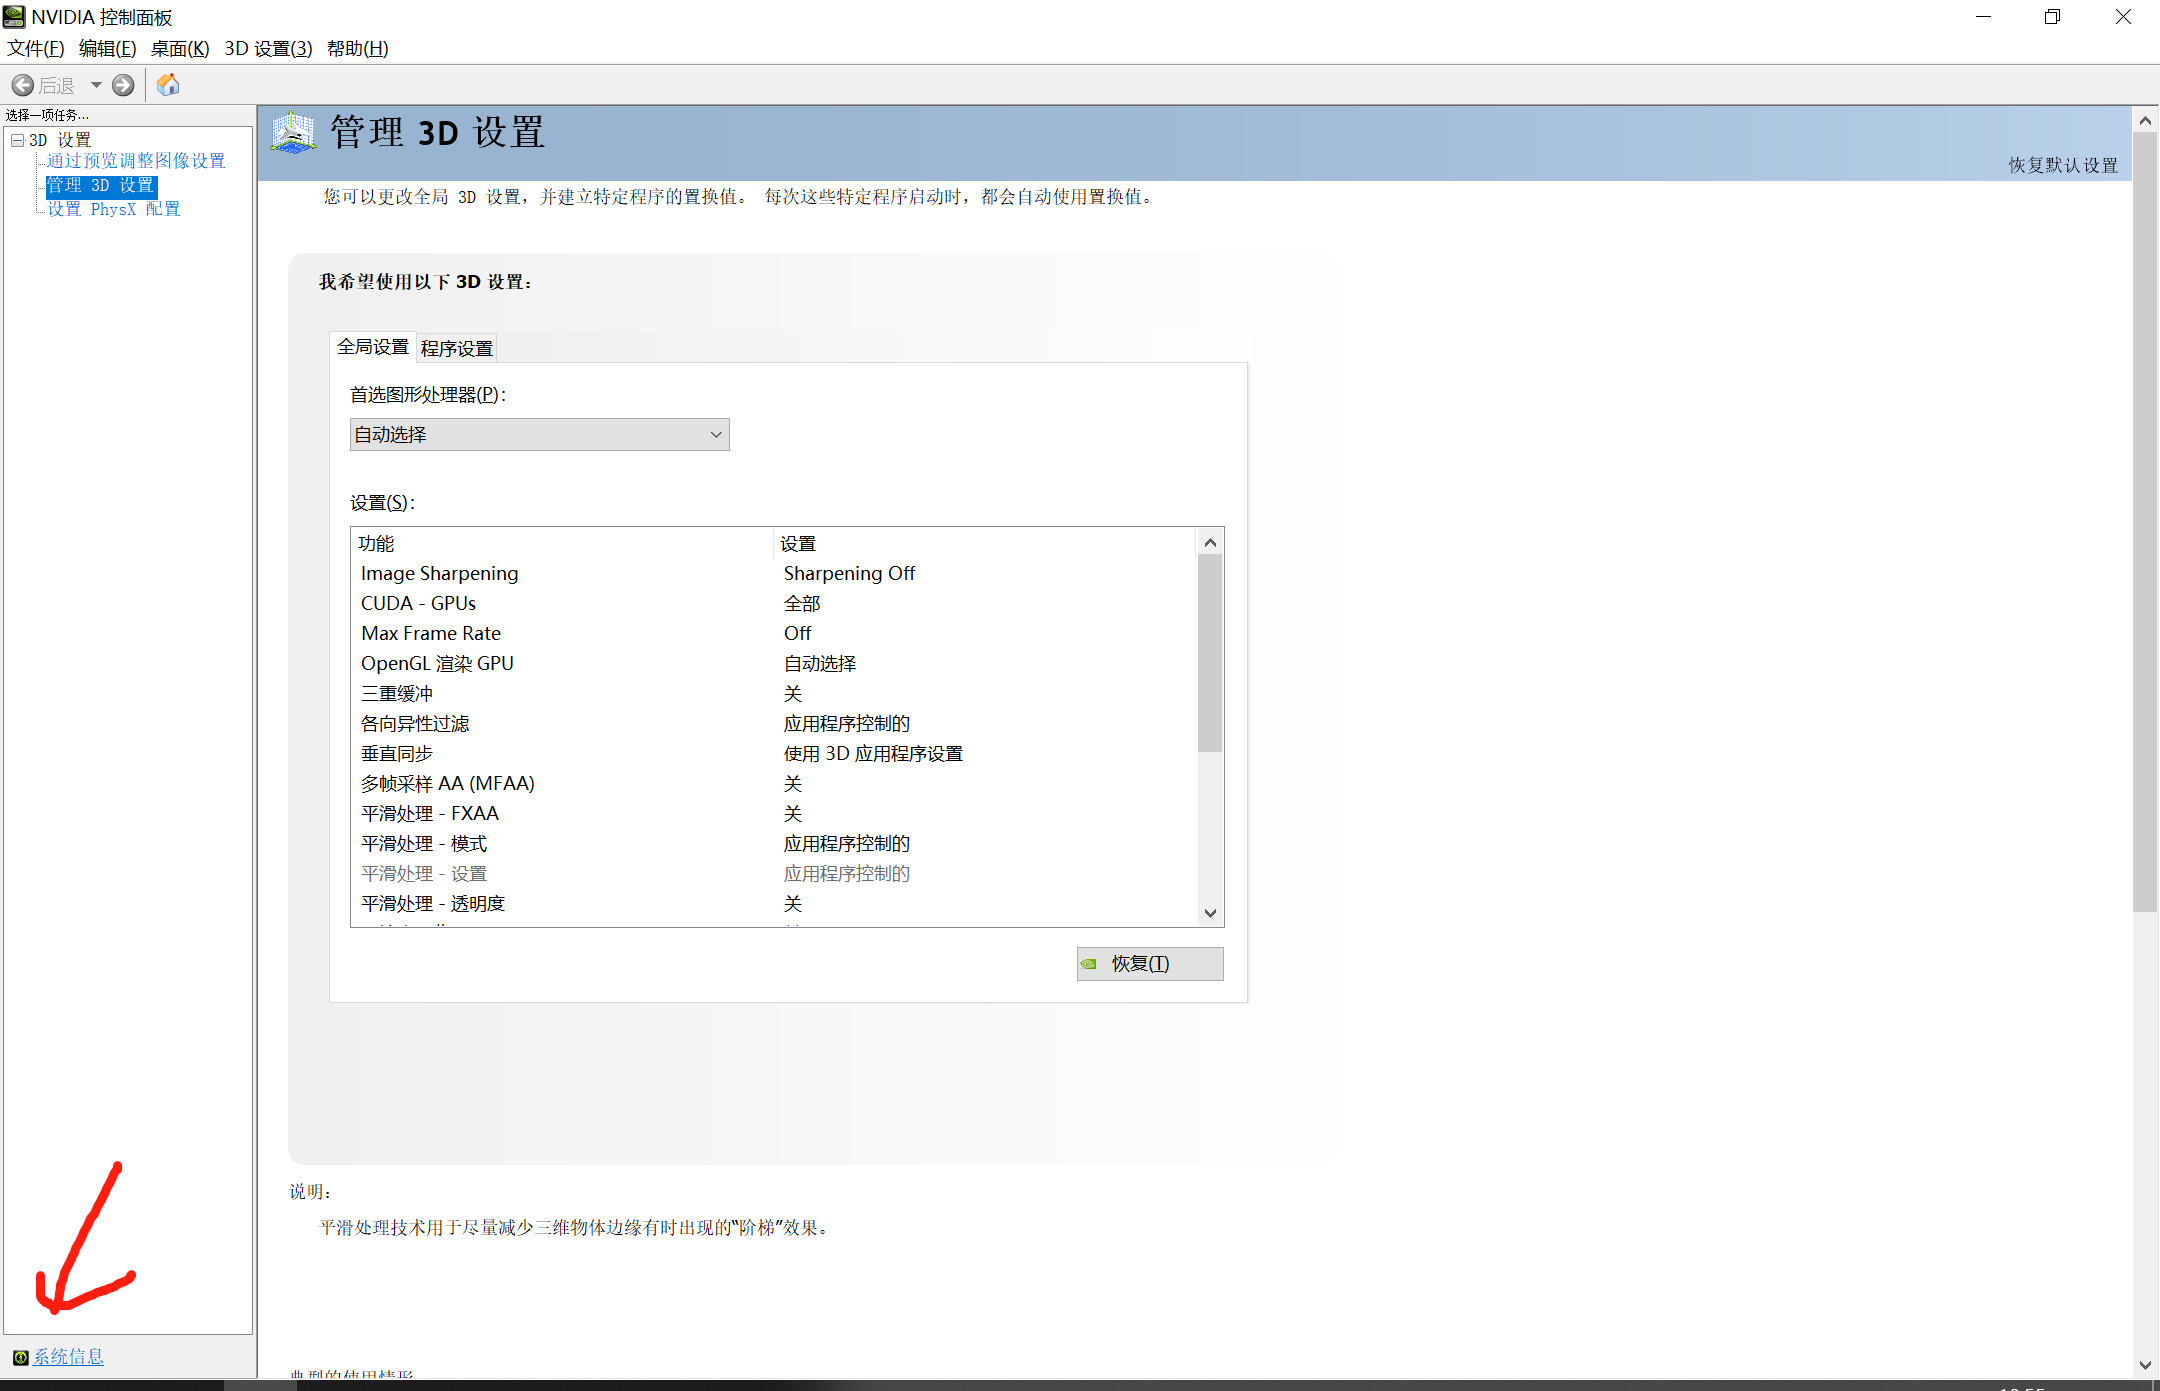Select 管理 3D 设置 tree item

tap(101, 185)
